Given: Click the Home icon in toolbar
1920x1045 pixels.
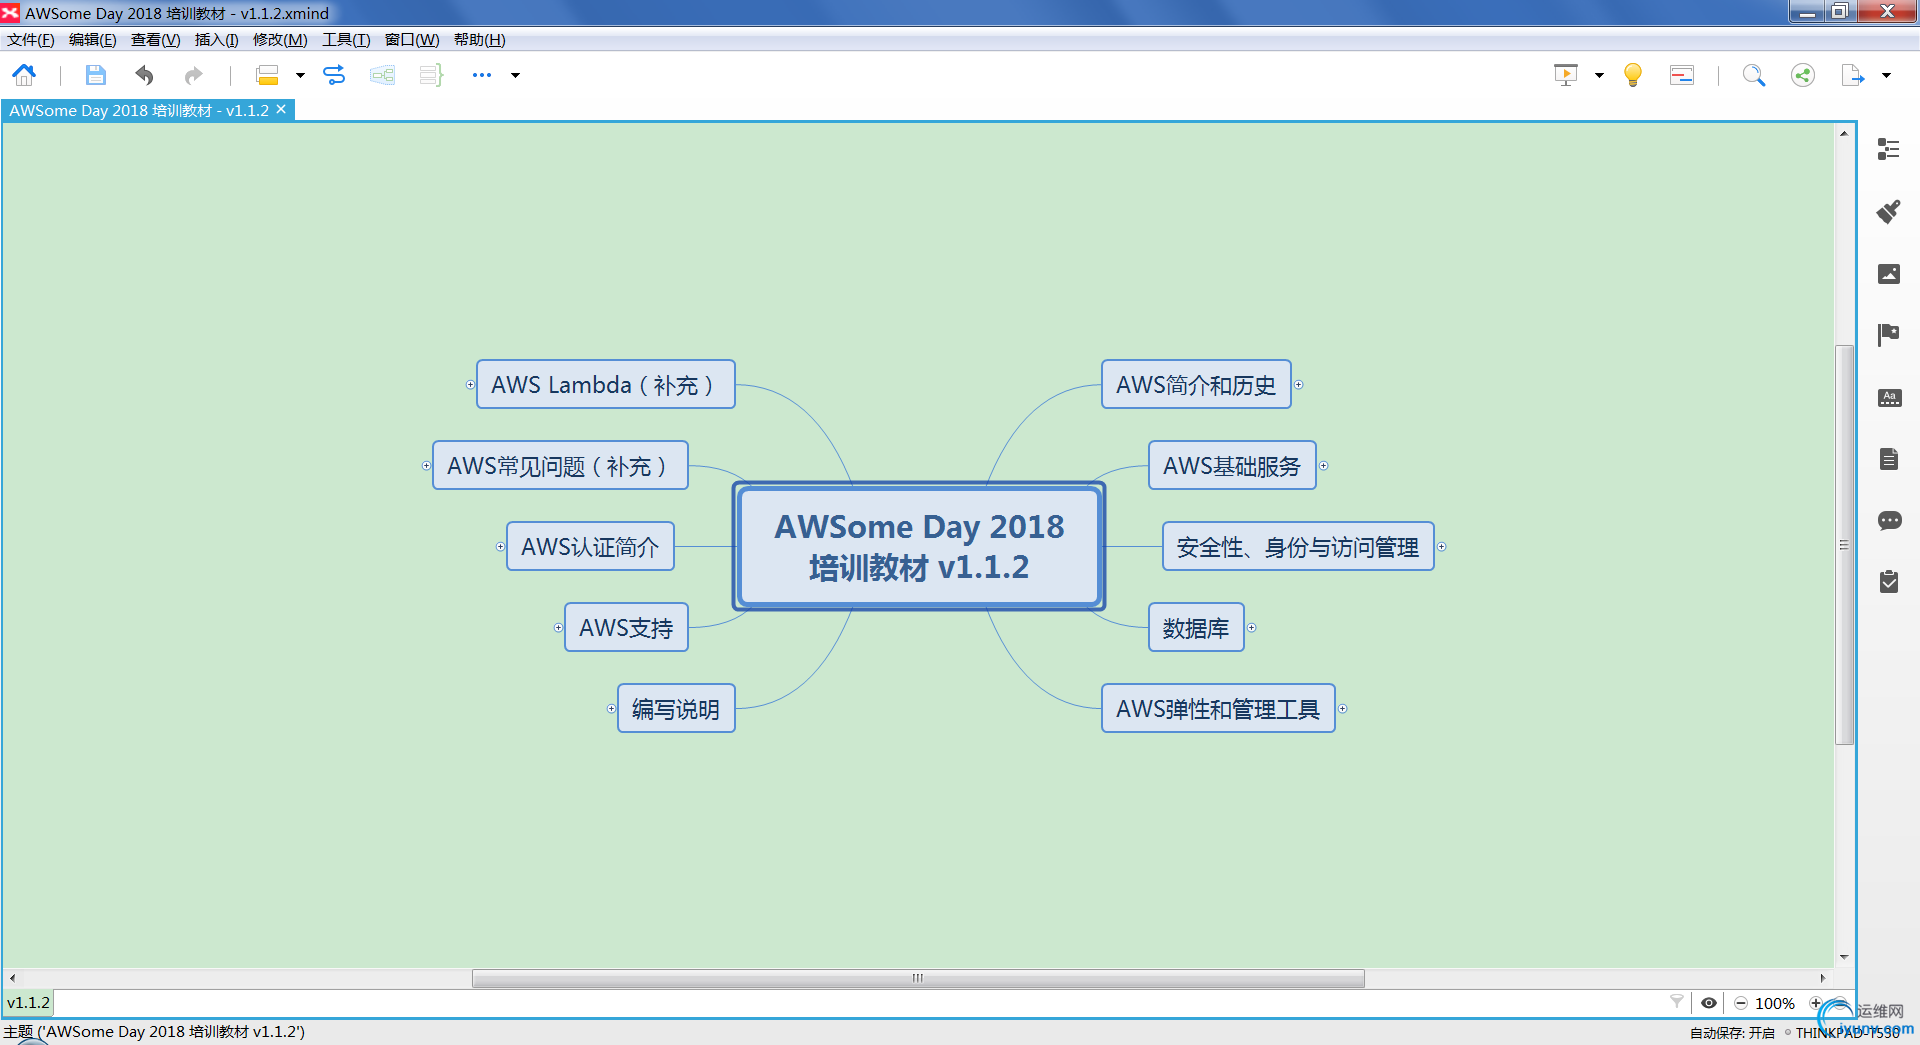Looking at the screenshot, I should pyautogui.click(x=24, y=75).
